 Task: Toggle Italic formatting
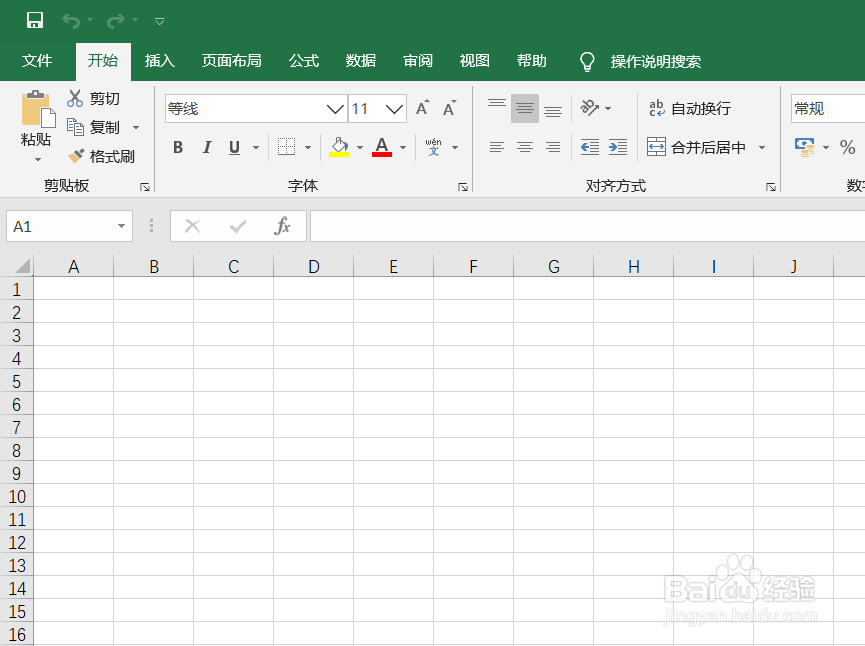[x=207, y=147]
